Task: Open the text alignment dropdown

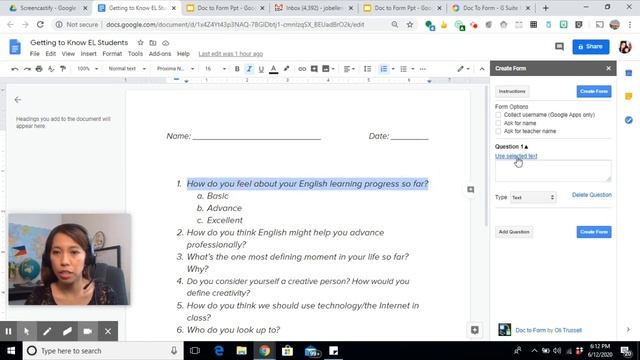Action: point(349,69)
